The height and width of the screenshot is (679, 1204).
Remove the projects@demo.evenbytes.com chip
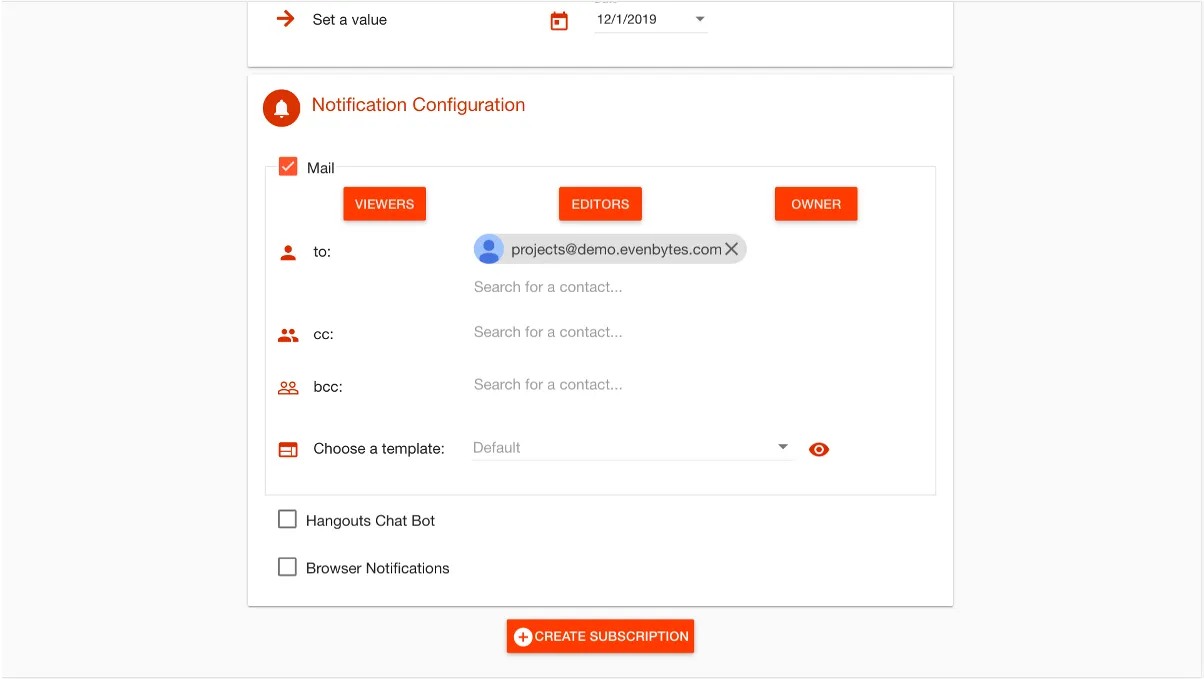[732, 249]
